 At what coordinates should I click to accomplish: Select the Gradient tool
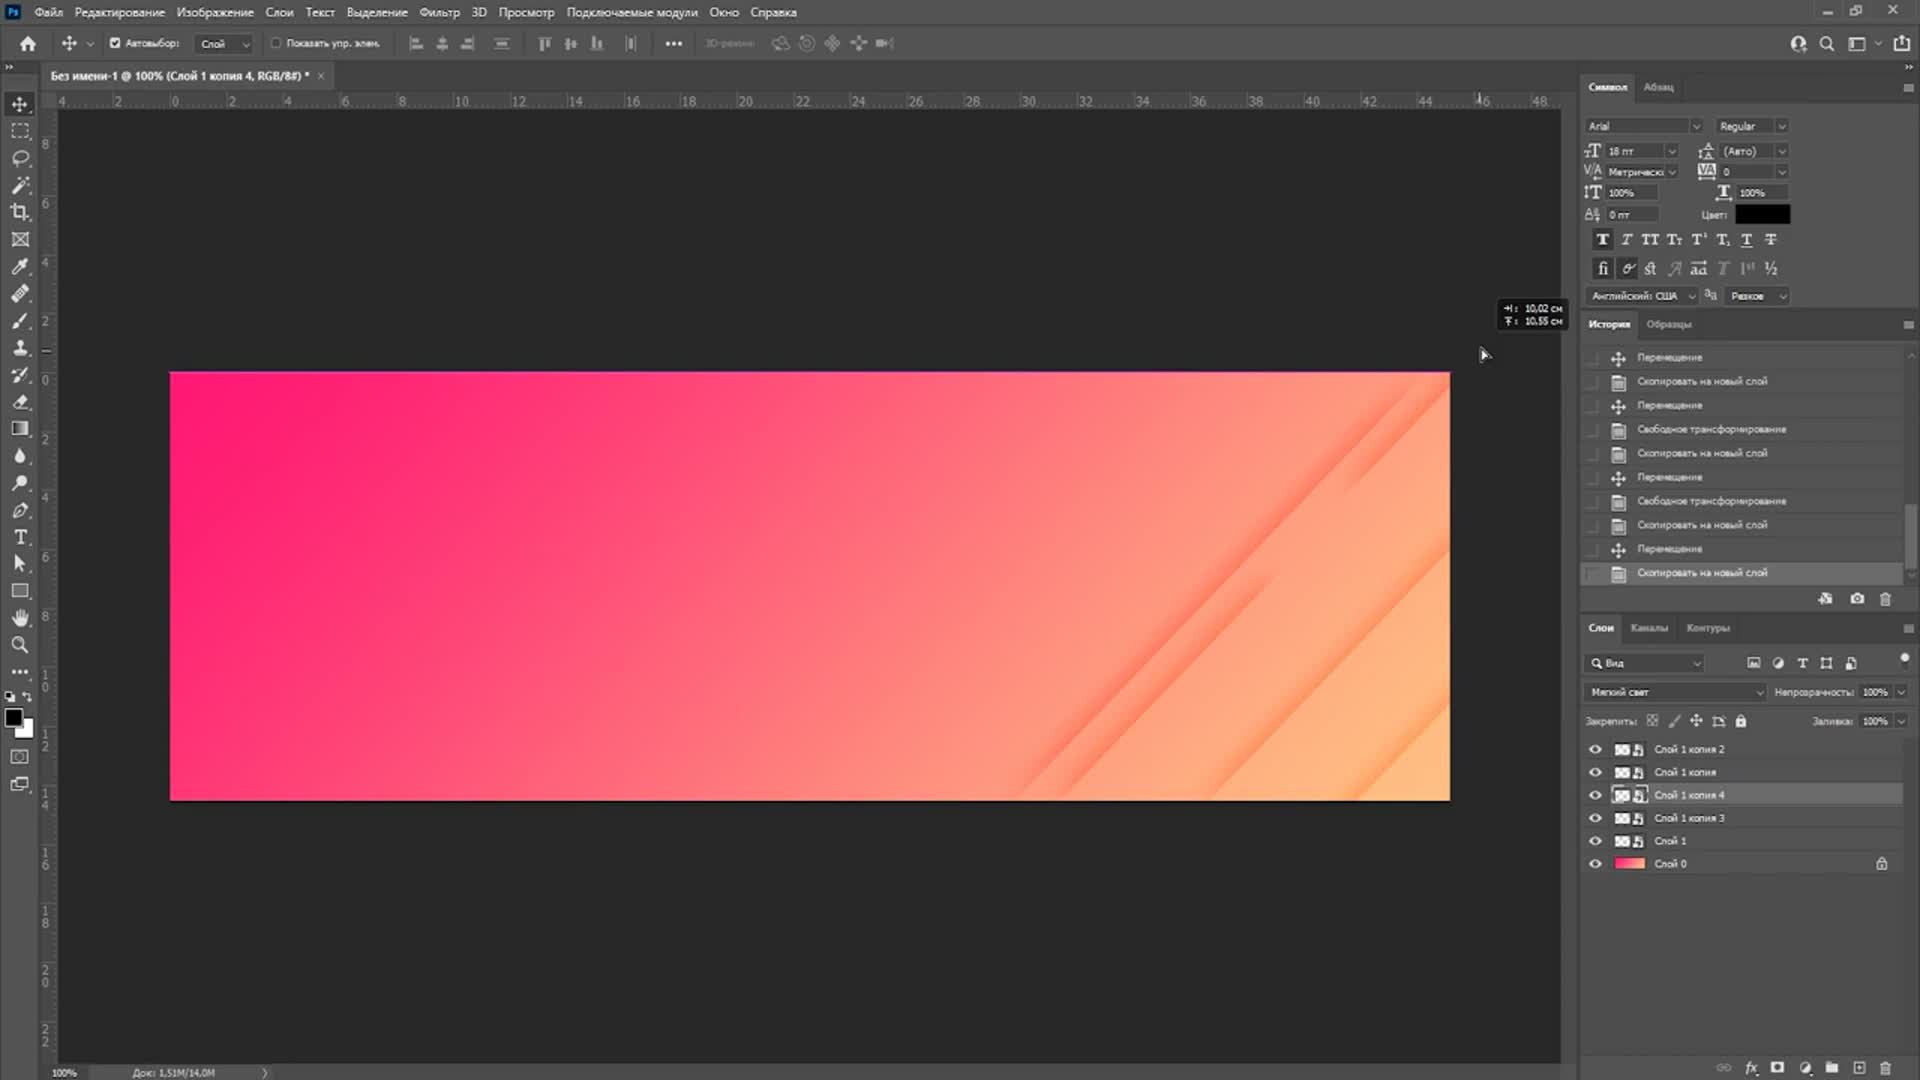tap(20, 428)
